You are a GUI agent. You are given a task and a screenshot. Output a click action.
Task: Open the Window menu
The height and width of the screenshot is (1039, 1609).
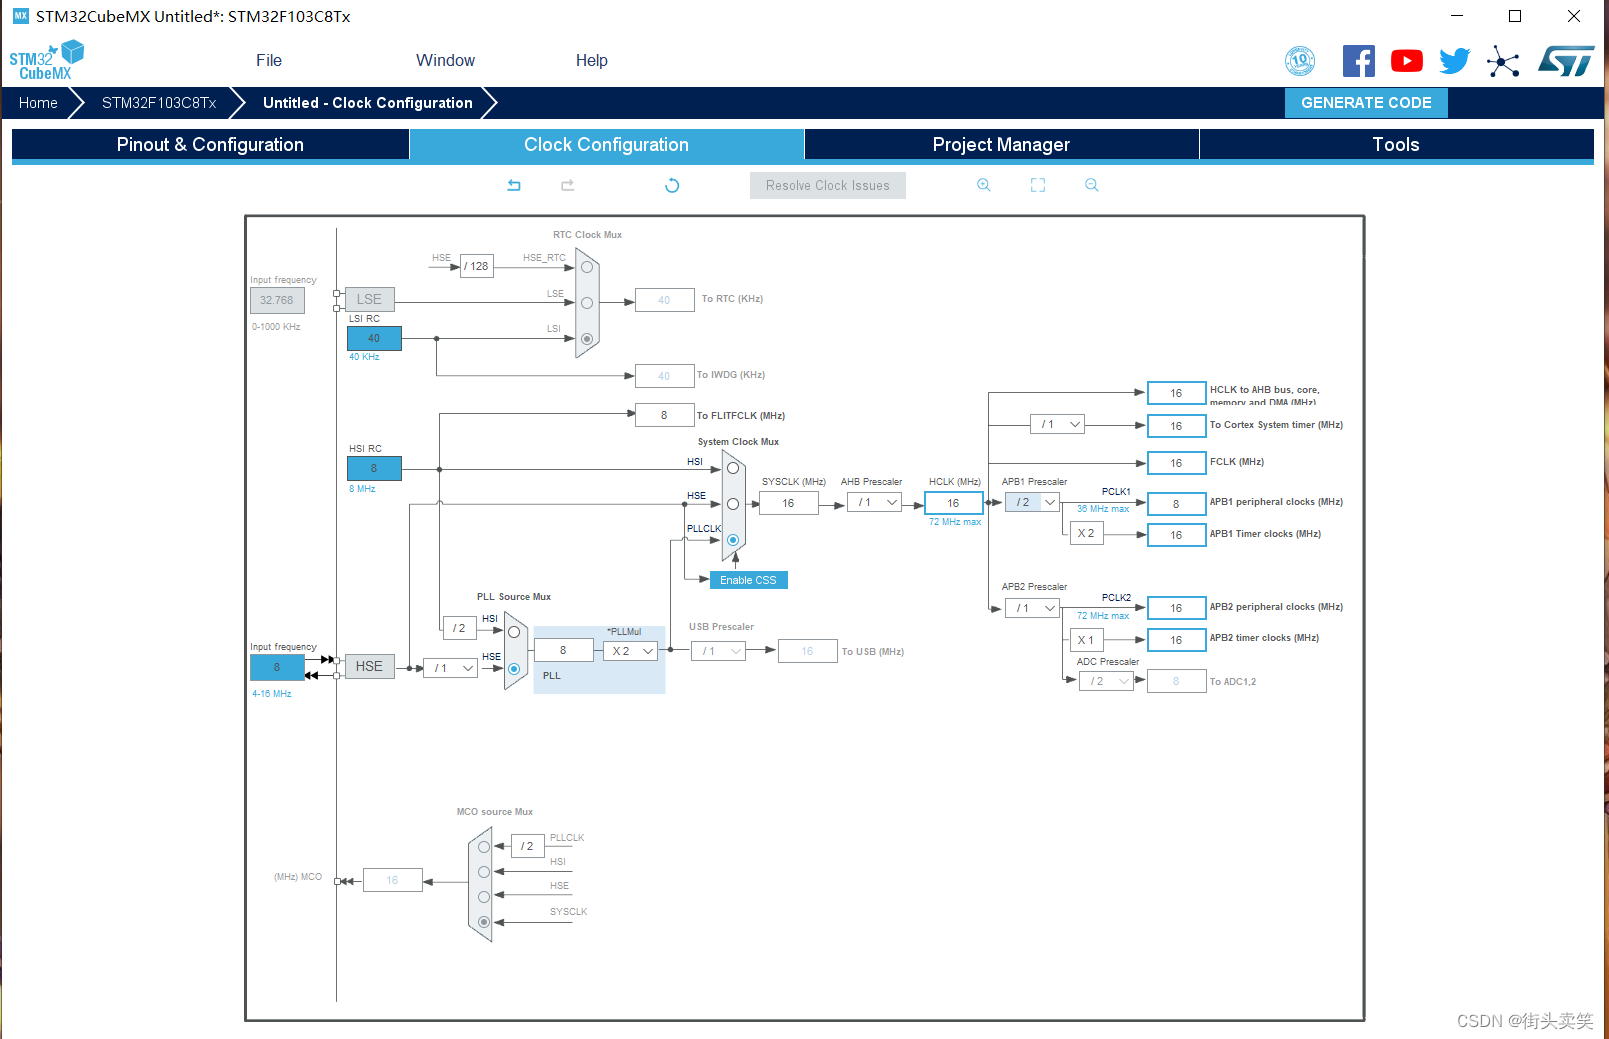(x=445, y=61)
